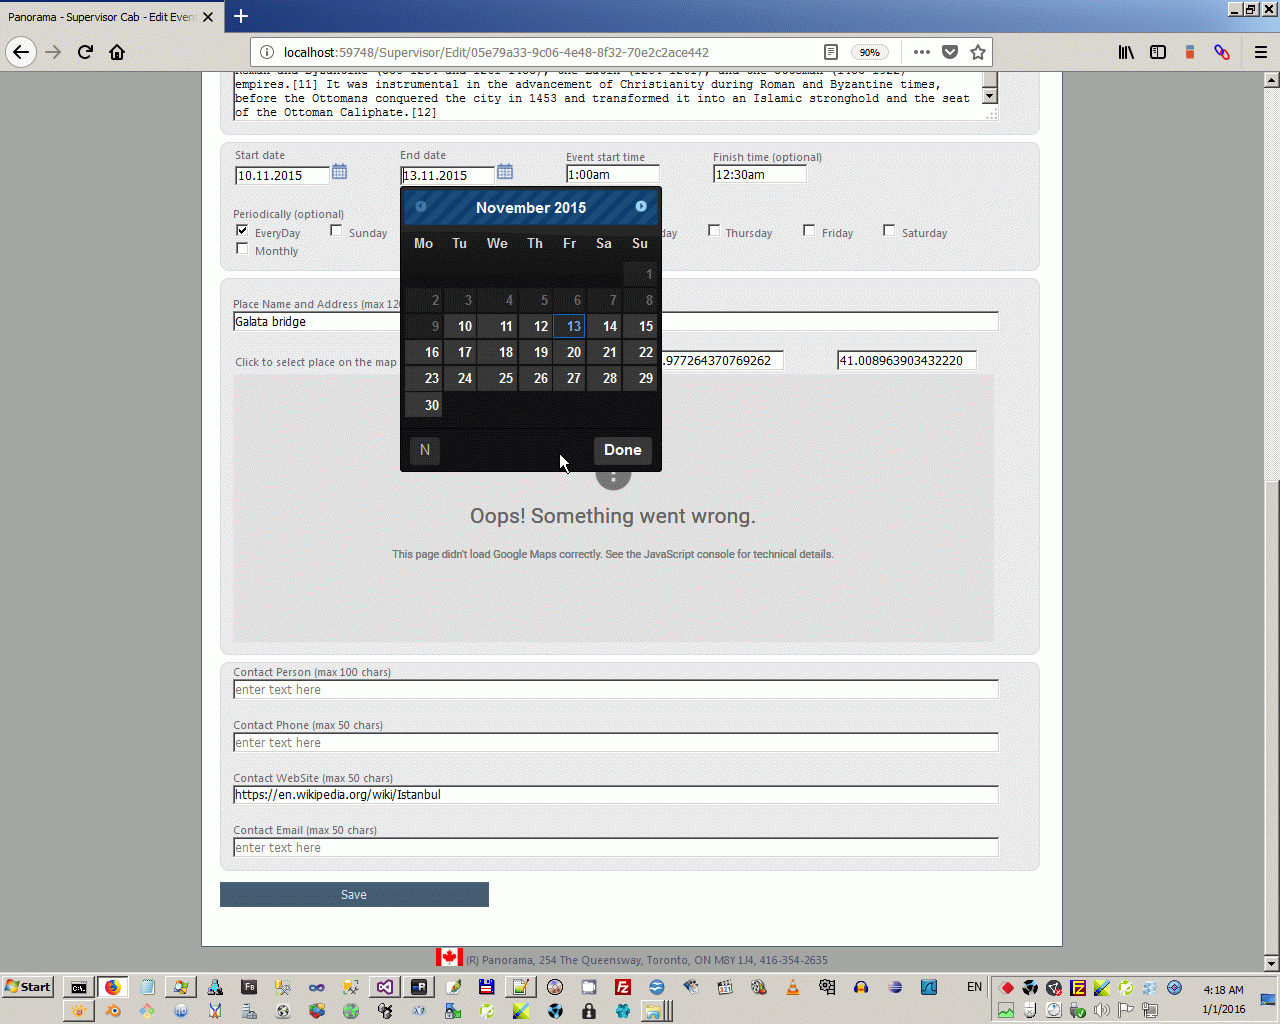
Task: Go to previous month in the calendar
Action: (x=421, y=206)
